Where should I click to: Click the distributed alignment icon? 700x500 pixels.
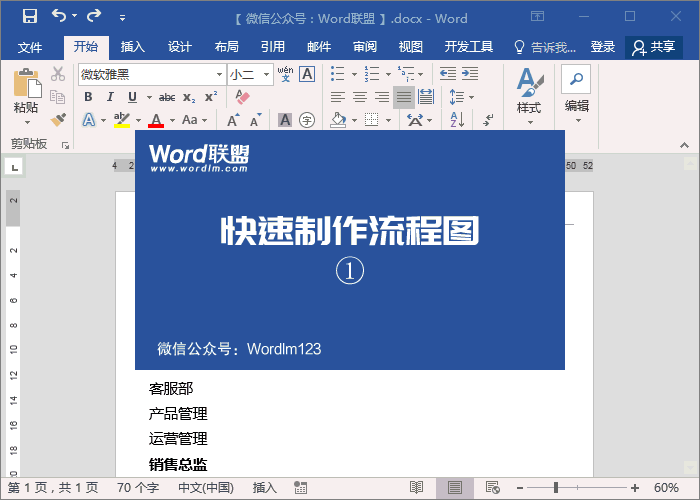coord(425,97)
